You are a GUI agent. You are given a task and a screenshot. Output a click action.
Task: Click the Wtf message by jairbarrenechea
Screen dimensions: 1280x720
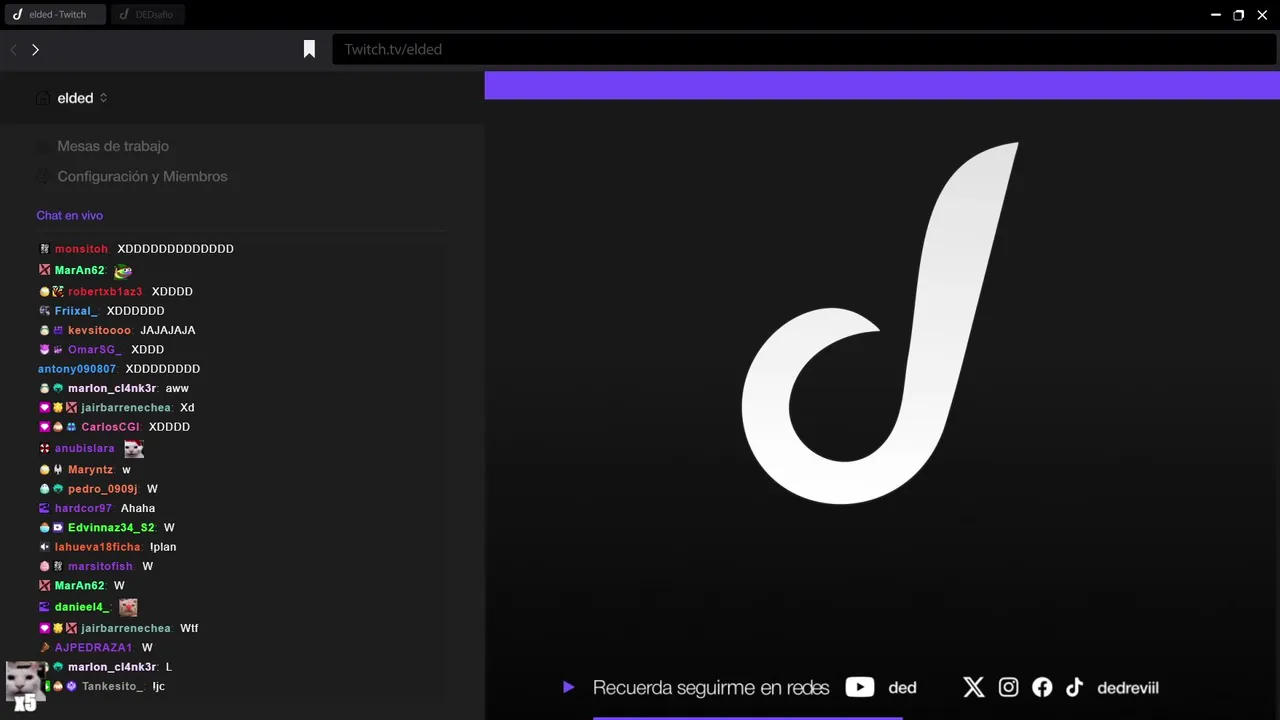click(x=189, y=628)
